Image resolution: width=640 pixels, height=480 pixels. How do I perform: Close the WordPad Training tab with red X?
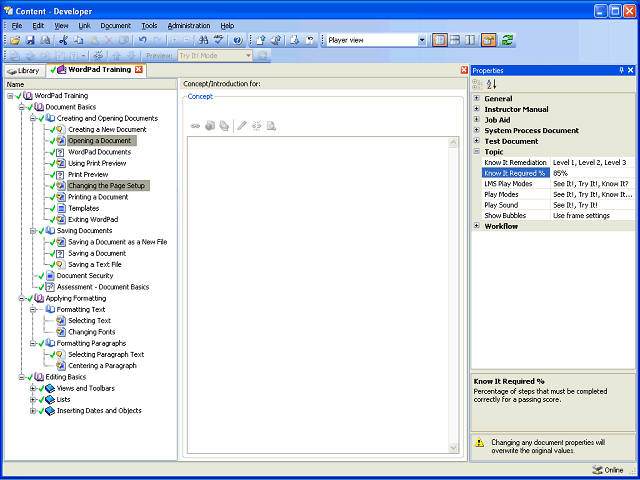pyautogui.click(x=138, y=69)
